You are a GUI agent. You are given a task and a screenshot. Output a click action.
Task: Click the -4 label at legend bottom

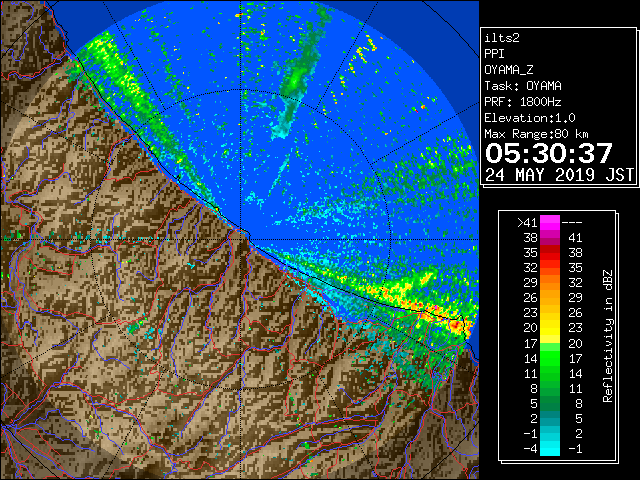[531, 448]
